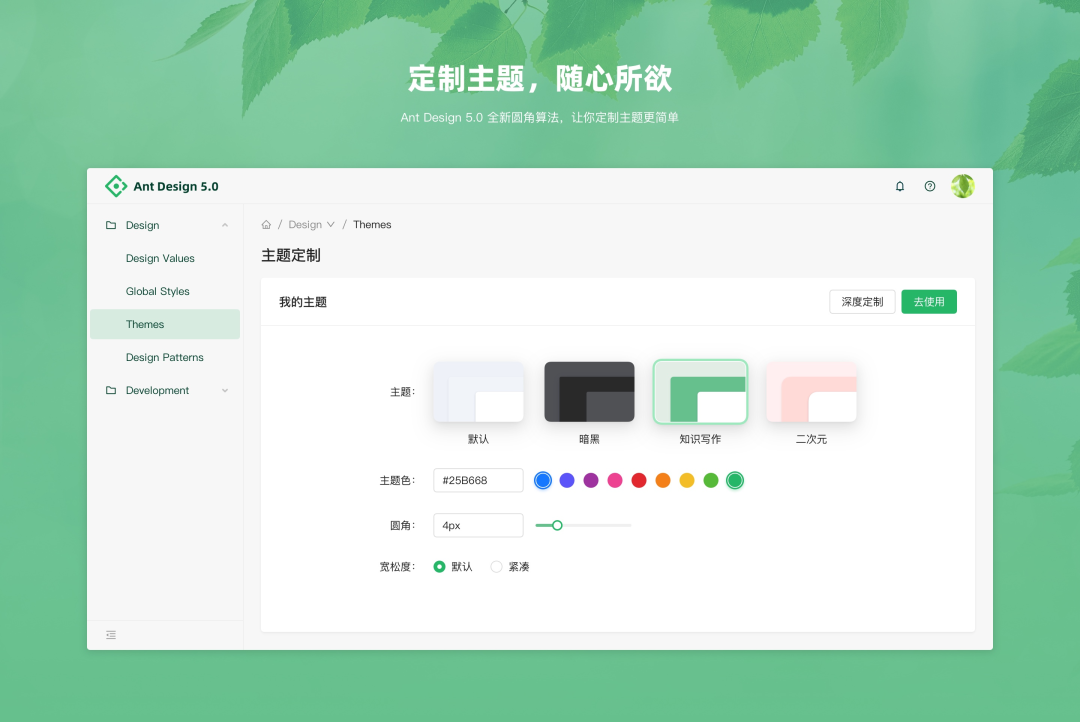The width and height of the screenshot is (1080, 722).
Task: Click the Development folder icon
Action: 111,390
